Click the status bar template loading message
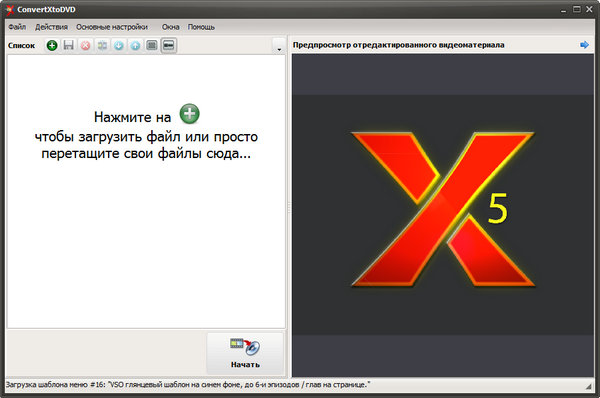 pyautogui.click(x=188, y=385)
